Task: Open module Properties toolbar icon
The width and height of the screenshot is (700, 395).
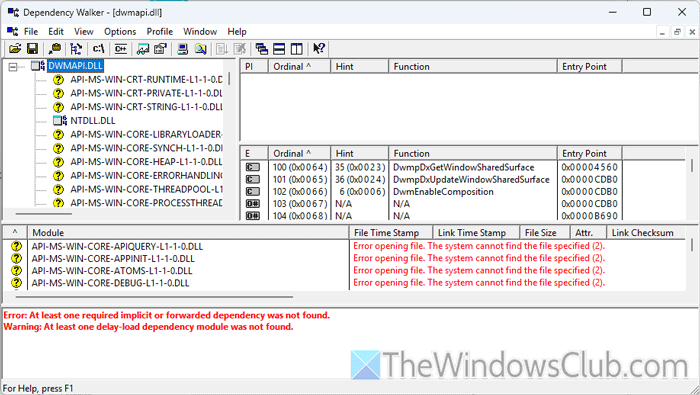Action: coord(160,49)
